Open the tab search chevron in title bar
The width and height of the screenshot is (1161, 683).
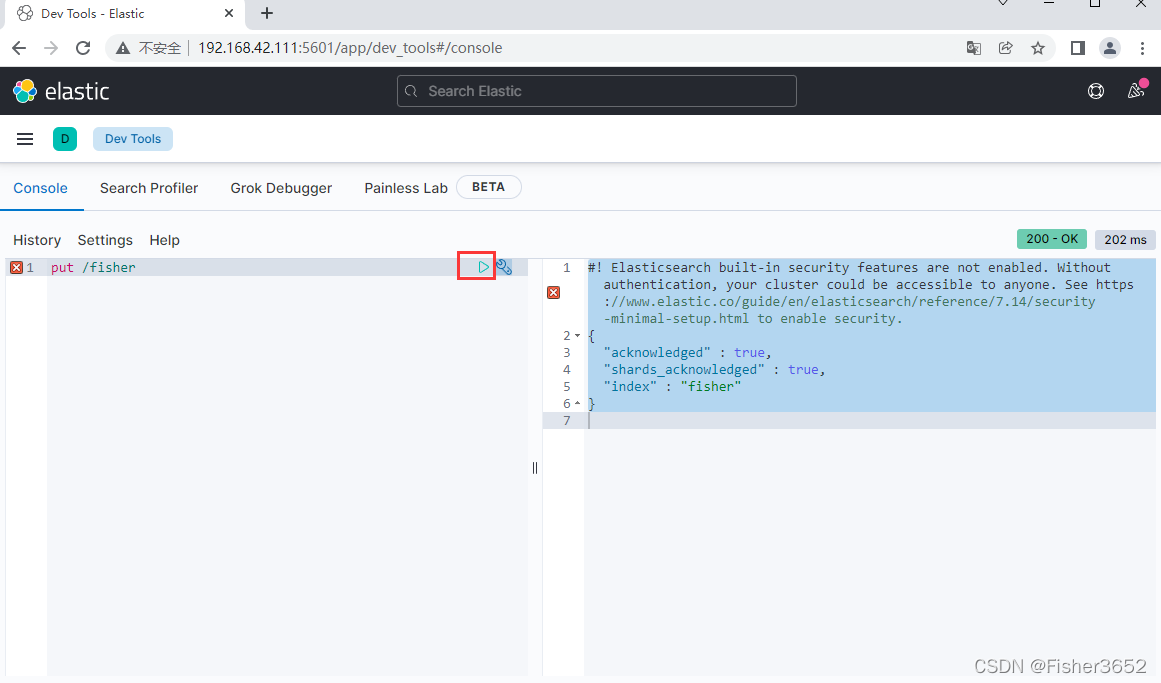pyautogui.click(x=1003, y=4)
